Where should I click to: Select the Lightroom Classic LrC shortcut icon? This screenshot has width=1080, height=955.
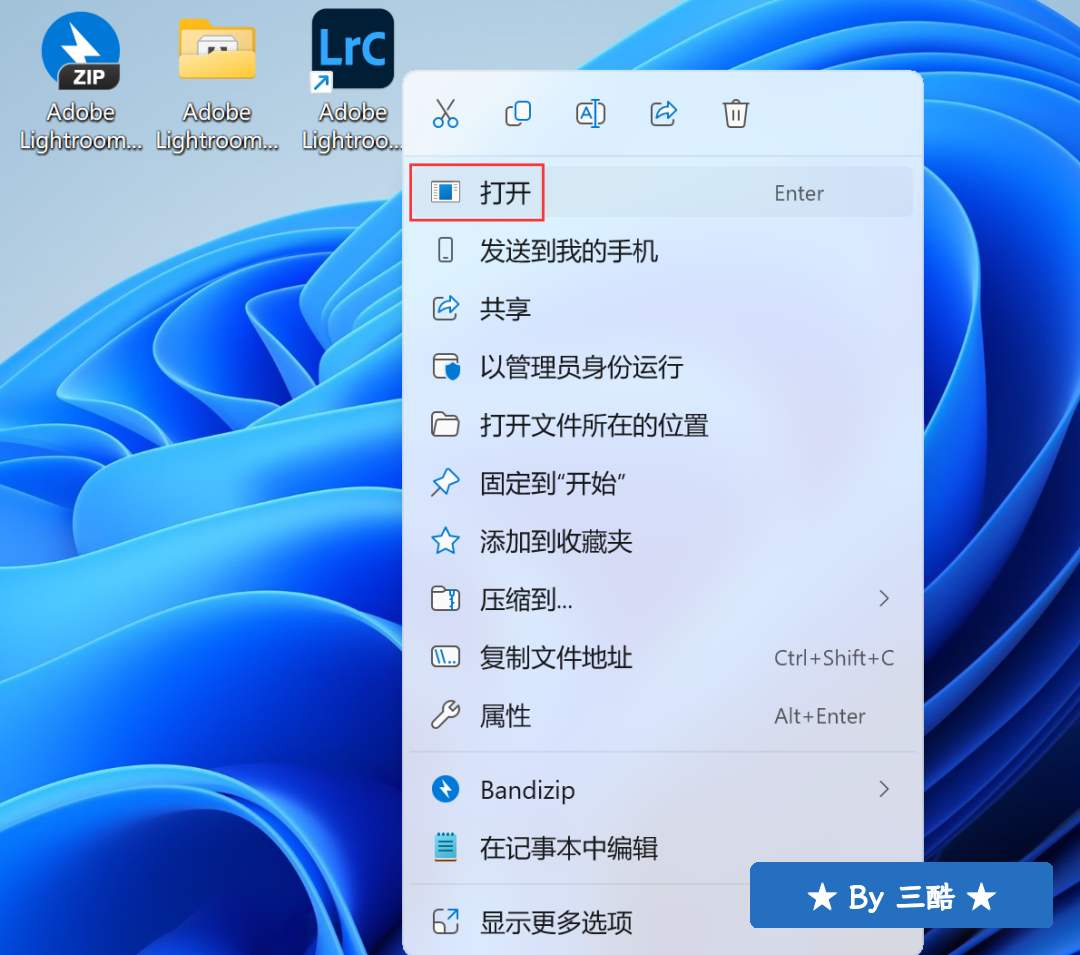353,50
